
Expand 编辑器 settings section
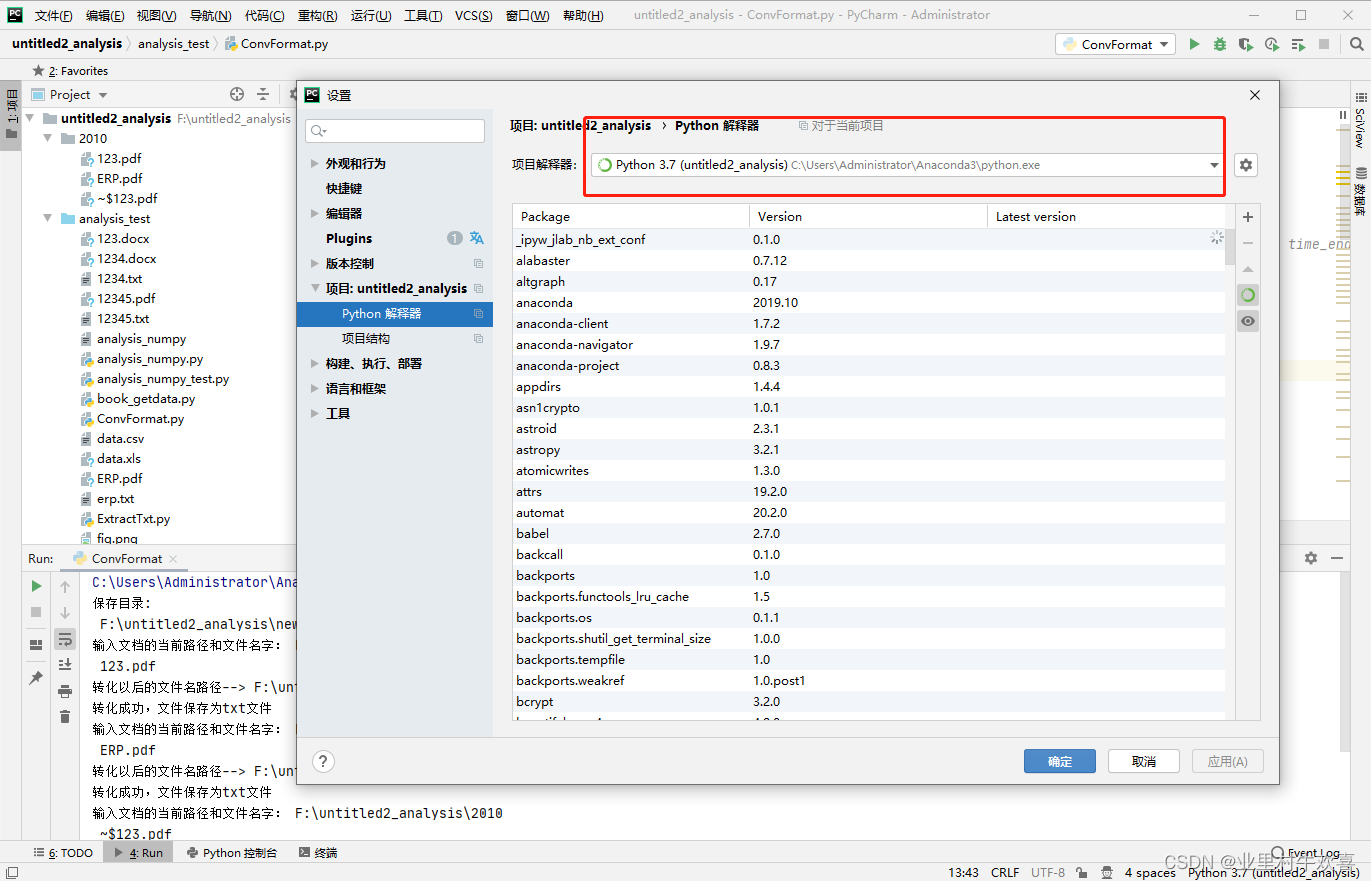[x=315, y=213]
